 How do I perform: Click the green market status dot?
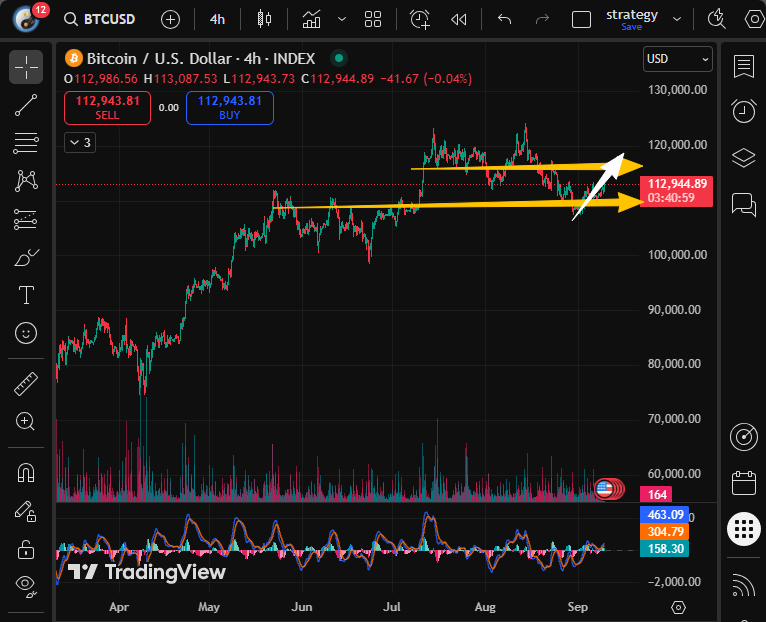339,59
